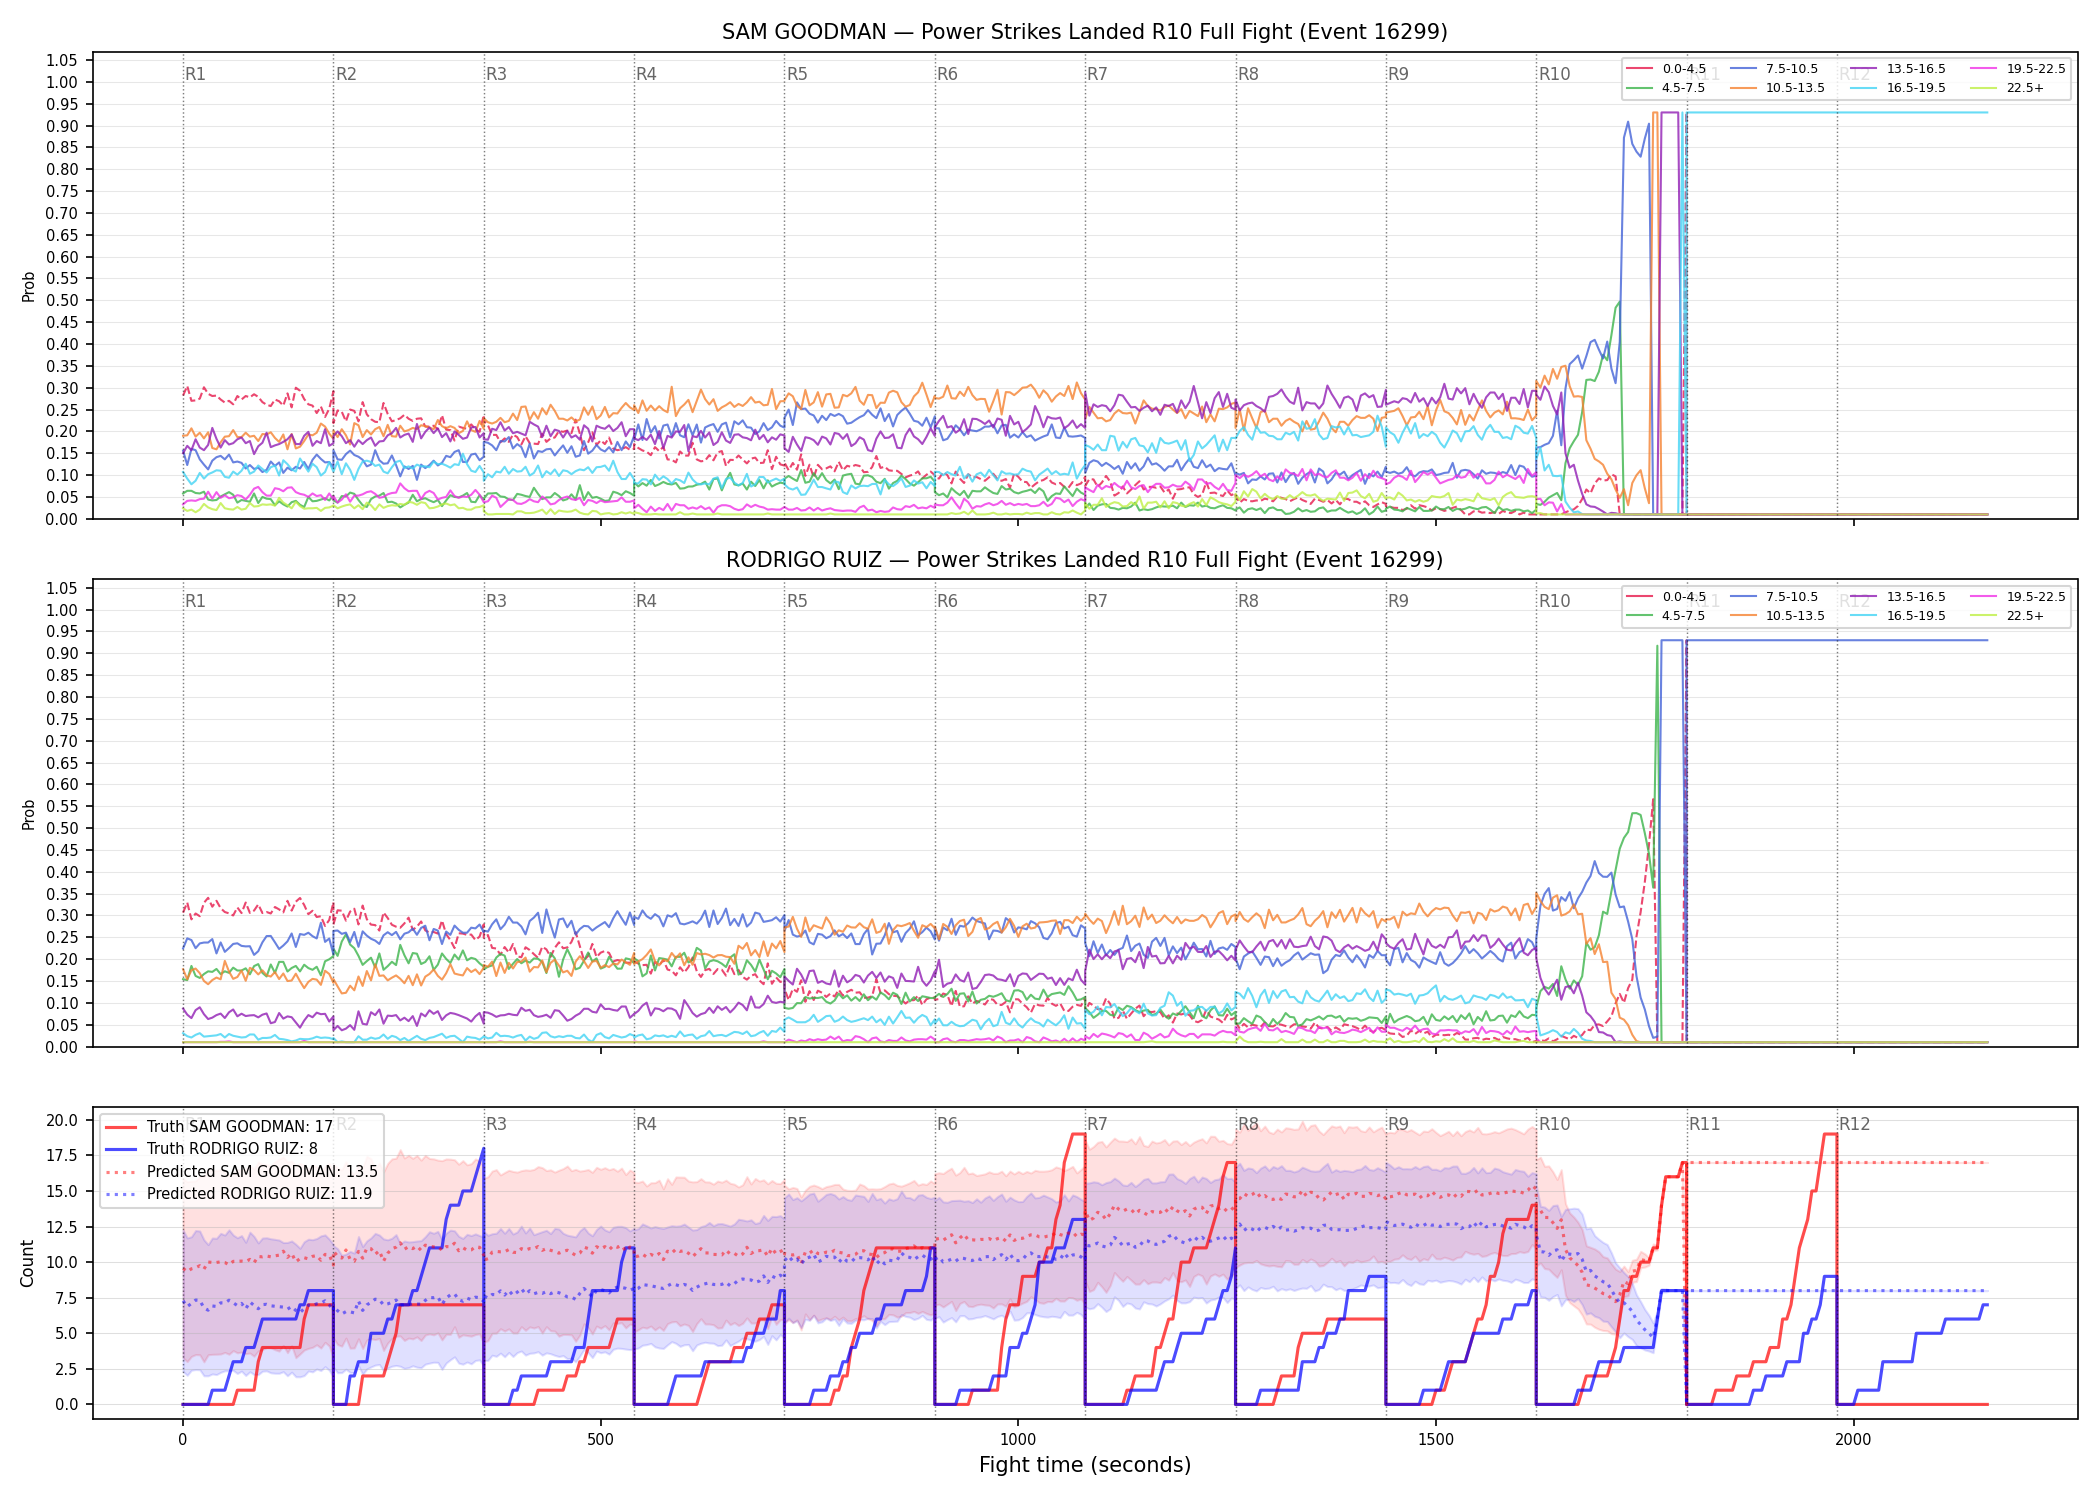The image size is (2100, 1500).
Task: Click the 0.0-4.5 legend entry in Sam Goodman chart
Action: click(x=1667, y=69)
